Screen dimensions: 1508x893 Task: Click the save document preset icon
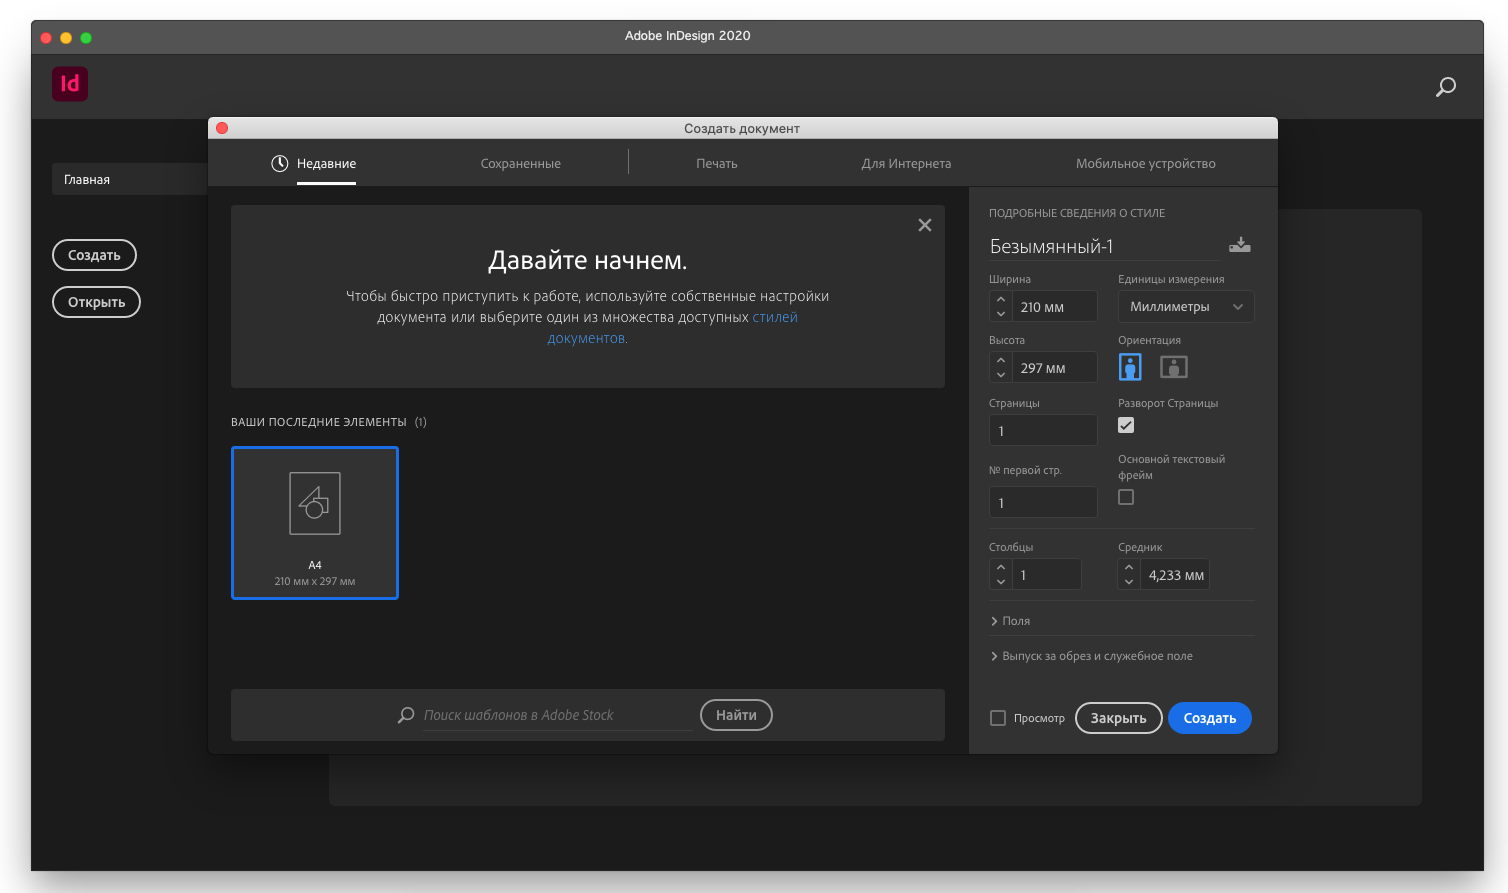[x=1239, y=245]
